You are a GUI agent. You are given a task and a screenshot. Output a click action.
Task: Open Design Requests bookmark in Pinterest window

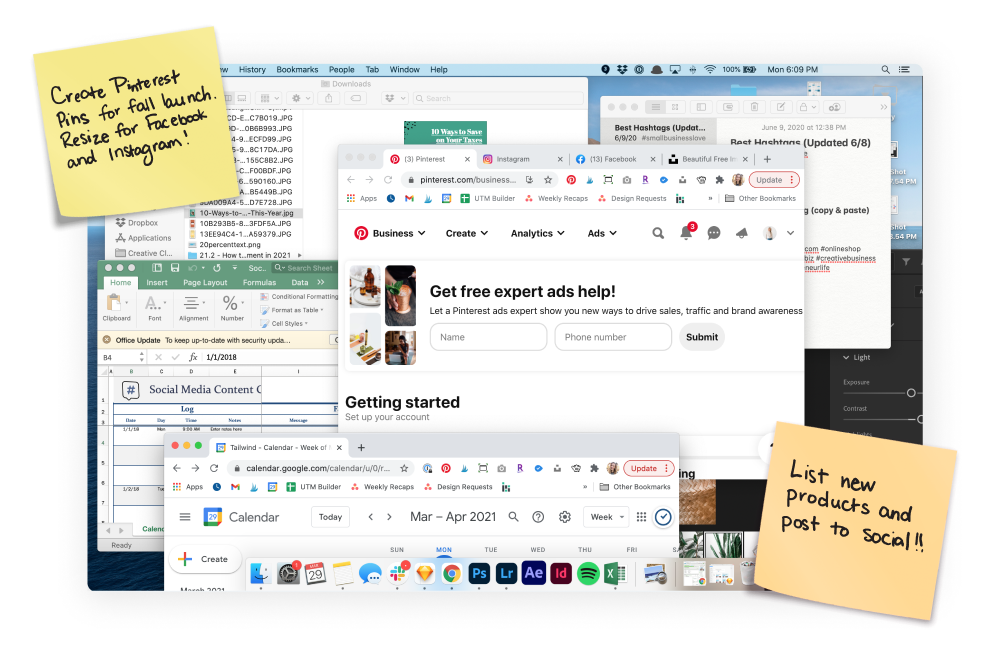point(632,198)
